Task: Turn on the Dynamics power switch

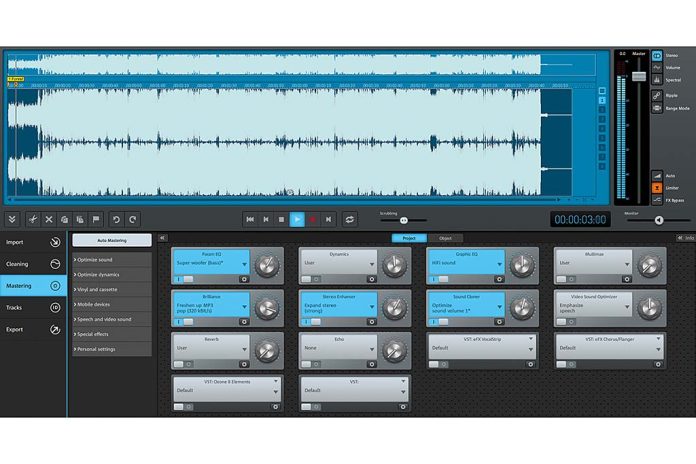Action: coord(312,279)
